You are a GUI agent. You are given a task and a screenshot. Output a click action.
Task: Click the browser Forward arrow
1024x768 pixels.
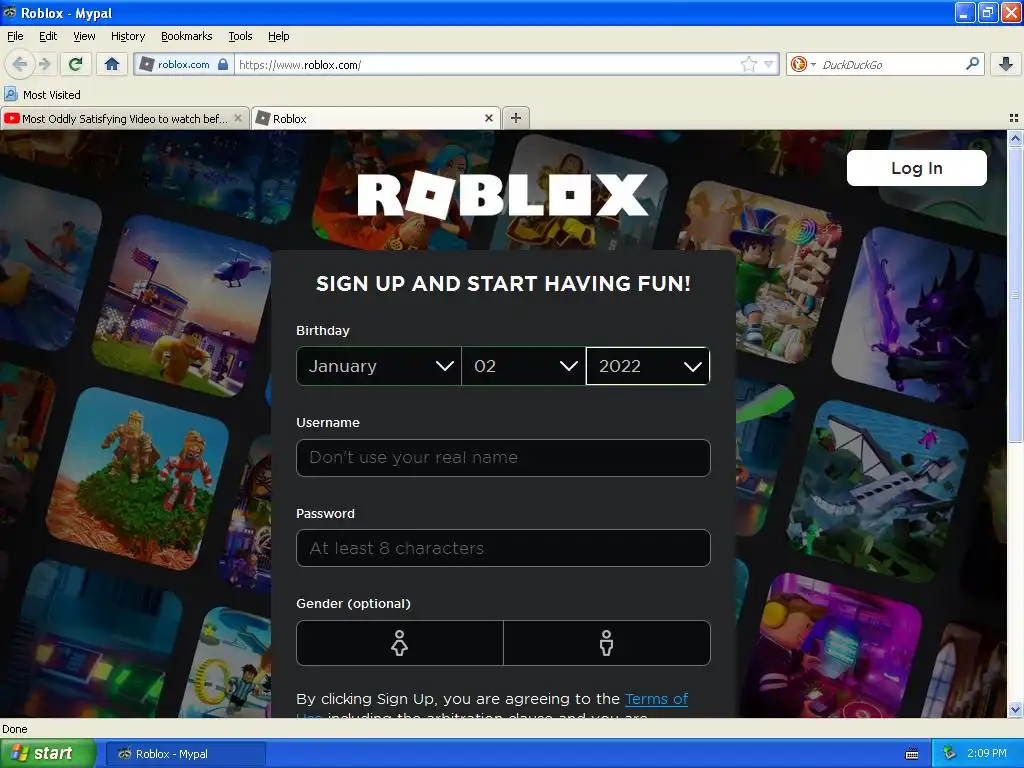(44, 64)
